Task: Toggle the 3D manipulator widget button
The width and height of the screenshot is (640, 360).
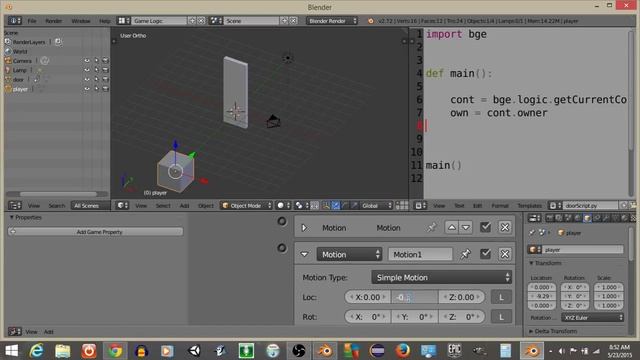Action: tap(326, 205)
